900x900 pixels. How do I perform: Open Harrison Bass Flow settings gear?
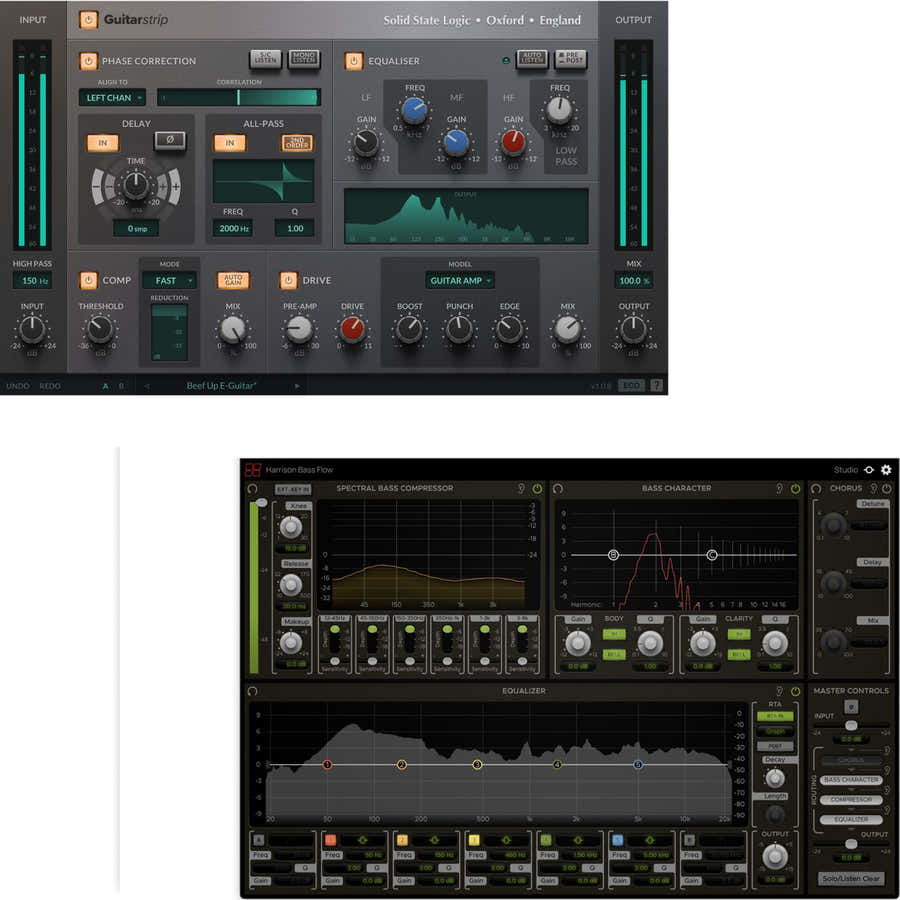886,470
